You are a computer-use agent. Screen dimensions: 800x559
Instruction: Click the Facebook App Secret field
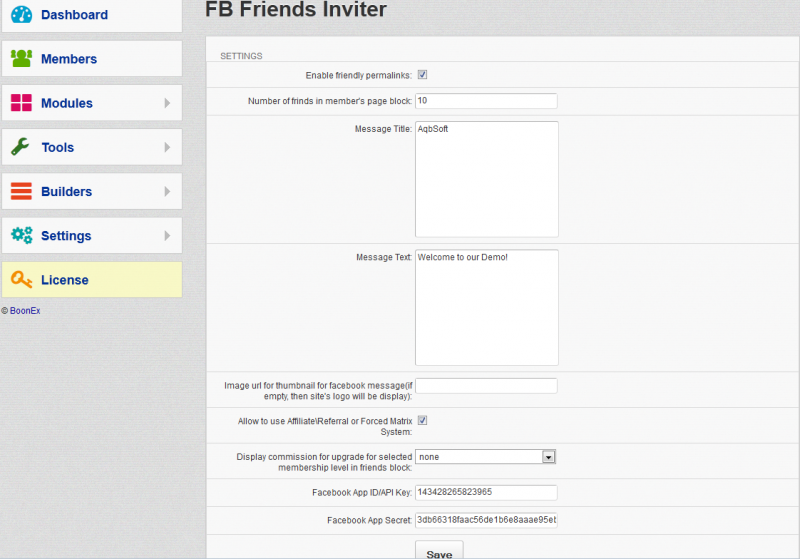pyautogui.click(x=486, y=520)
